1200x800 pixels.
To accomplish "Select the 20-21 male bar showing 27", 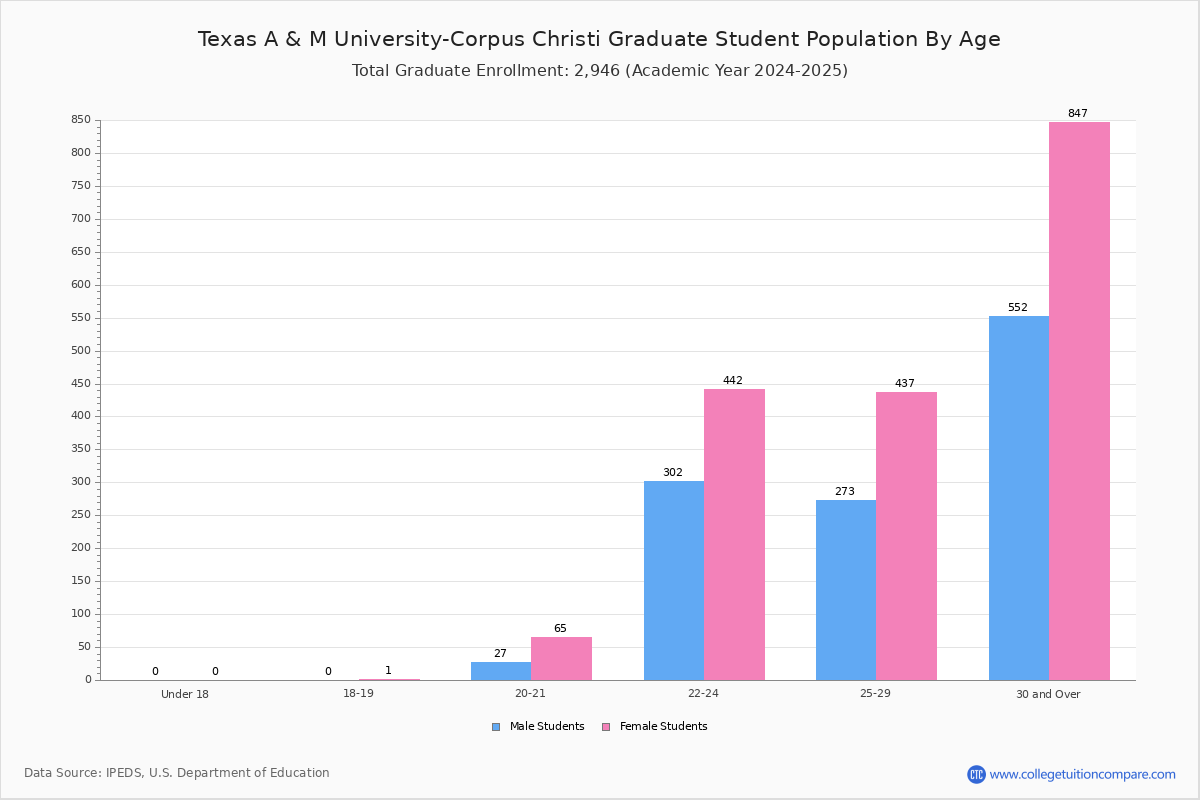I will pyautogui.click(x=501, y=671).
